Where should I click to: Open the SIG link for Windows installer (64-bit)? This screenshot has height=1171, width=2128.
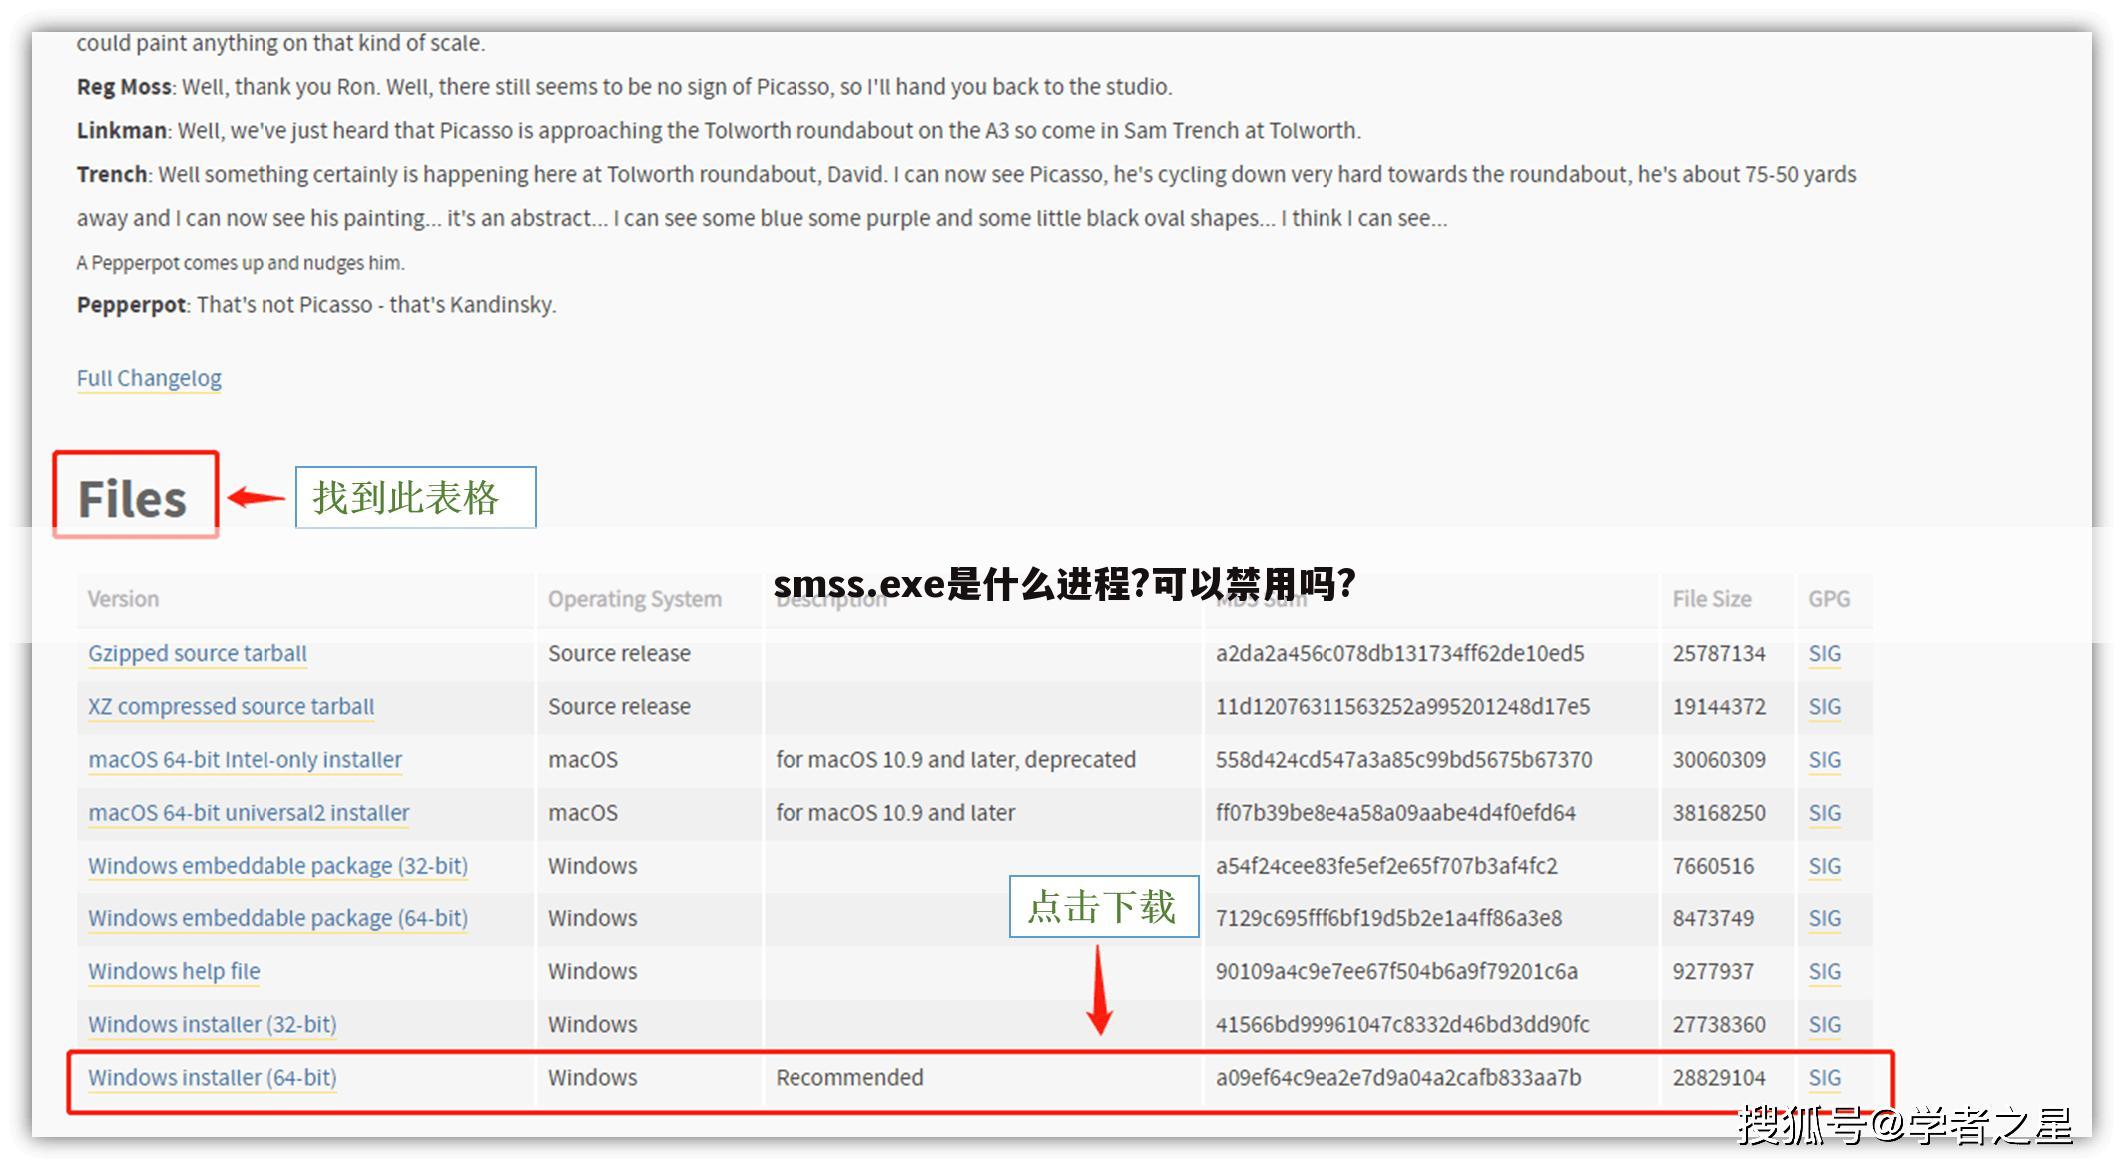pos(1823,1078)
